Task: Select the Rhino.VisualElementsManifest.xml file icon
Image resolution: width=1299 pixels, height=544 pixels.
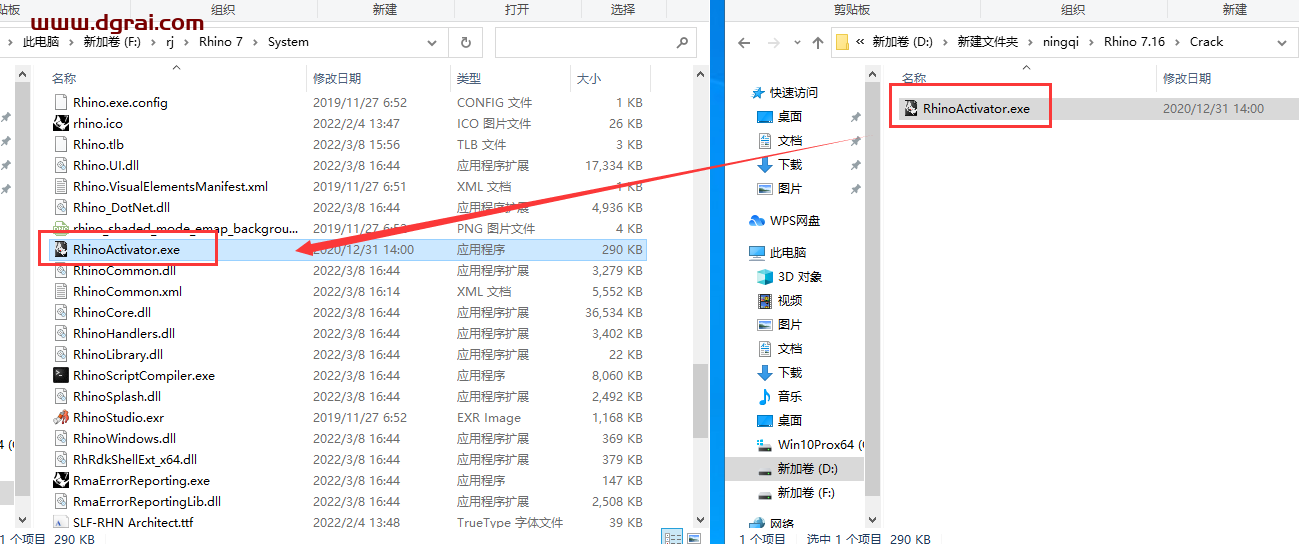Action: (61, 186)
